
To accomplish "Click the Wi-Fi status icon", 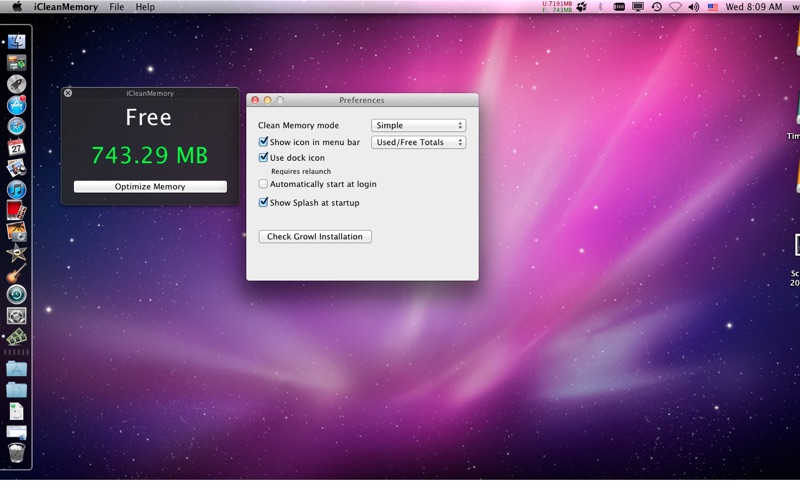I will click(675, 7).
